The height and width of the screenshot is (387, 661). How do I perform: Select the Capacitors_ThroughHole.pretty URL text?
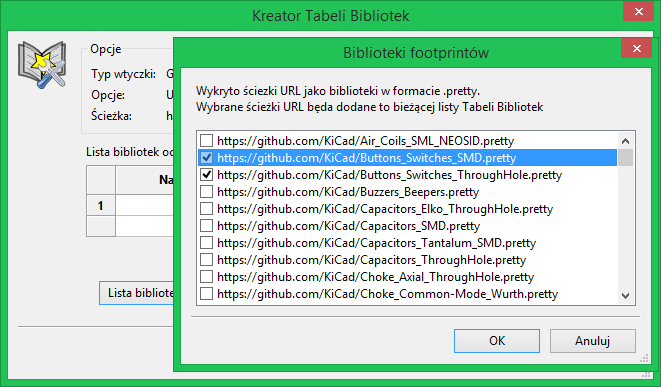tap(371, 260)
